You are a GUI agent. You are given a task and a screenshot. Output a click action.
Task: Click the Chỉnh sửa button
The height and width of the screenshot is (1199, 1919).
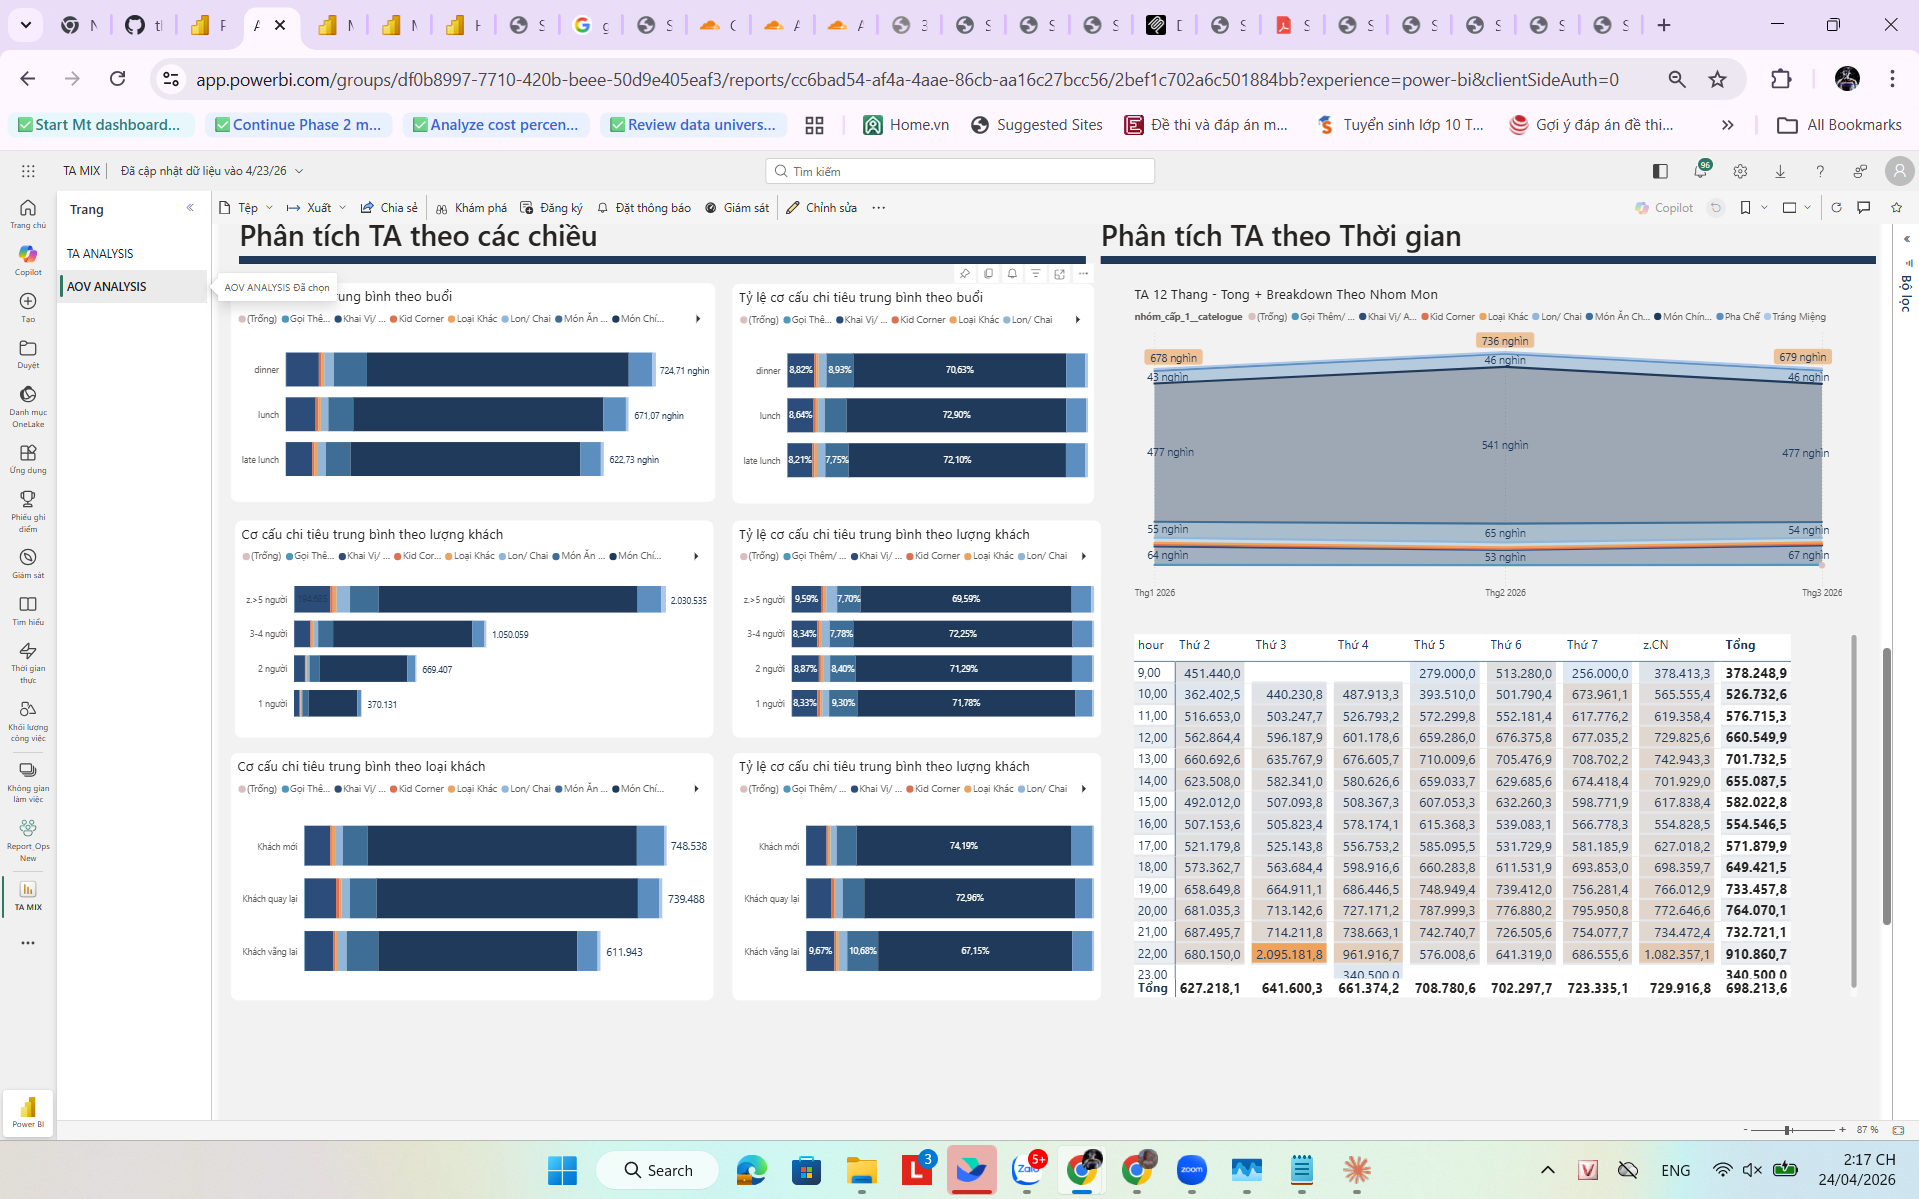pyautogui.click(x=820, y=207)
